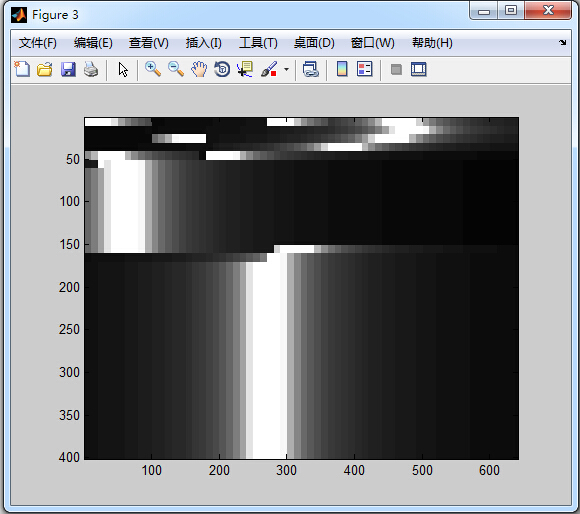Open a file with the folder icon
The width and height of the screenshot is (580, 514).
pos(45,69)
